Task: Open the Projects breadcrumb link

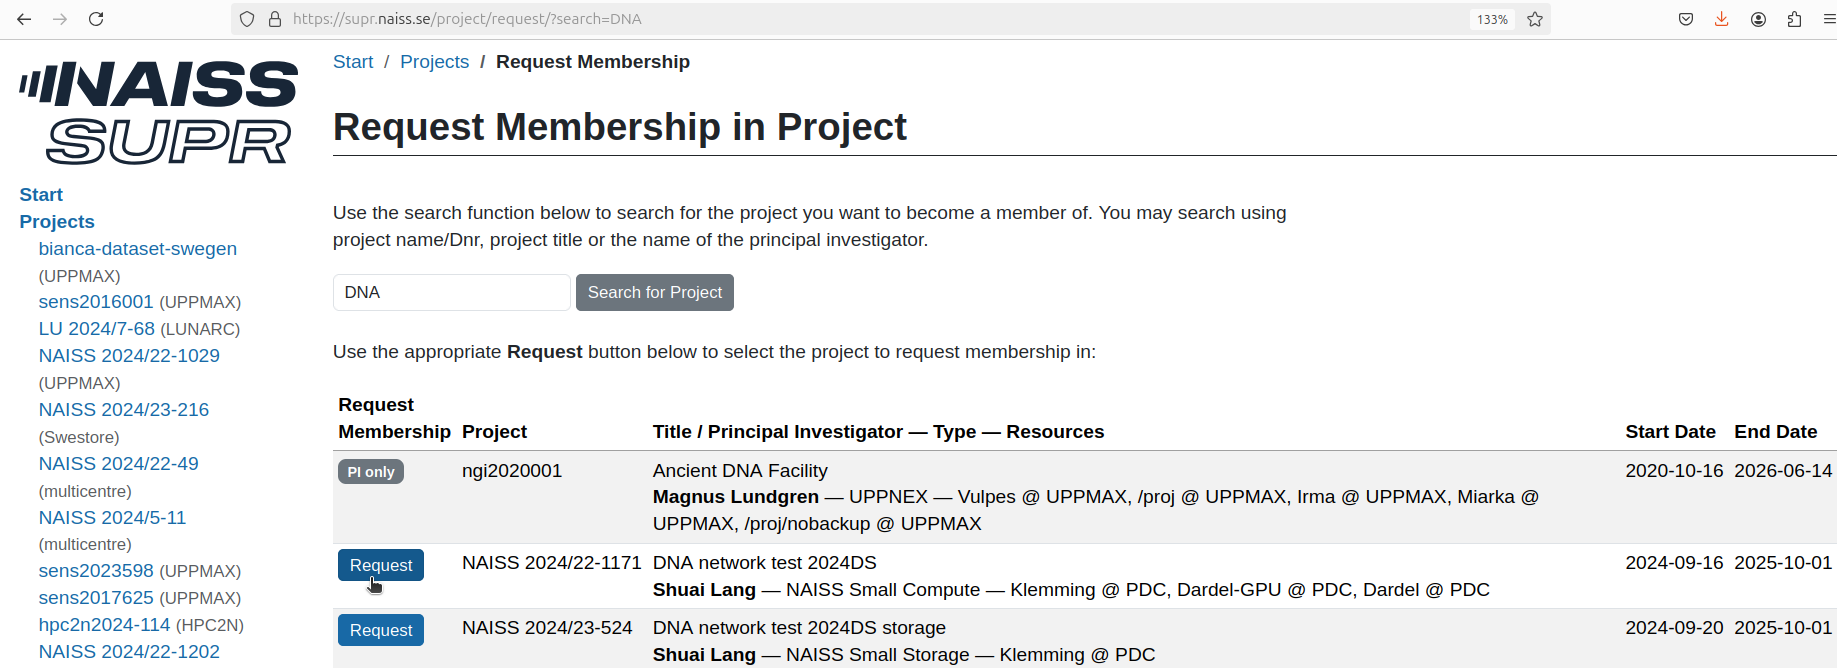Action: (434, 61)
